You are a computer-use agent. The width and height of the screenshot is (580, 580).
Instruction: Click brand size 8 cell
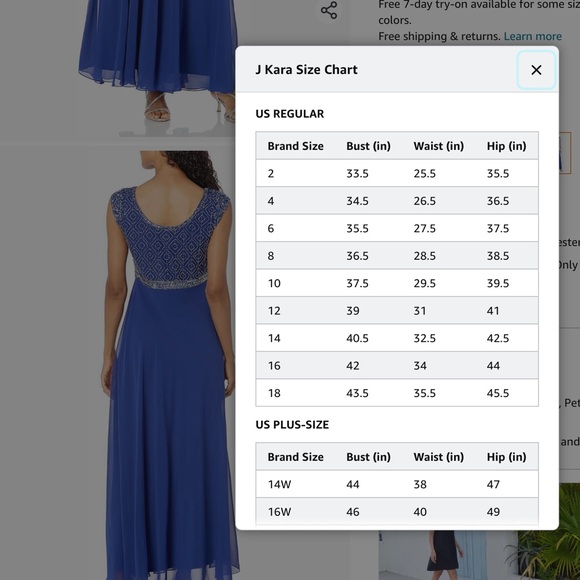tap(271, 256)
